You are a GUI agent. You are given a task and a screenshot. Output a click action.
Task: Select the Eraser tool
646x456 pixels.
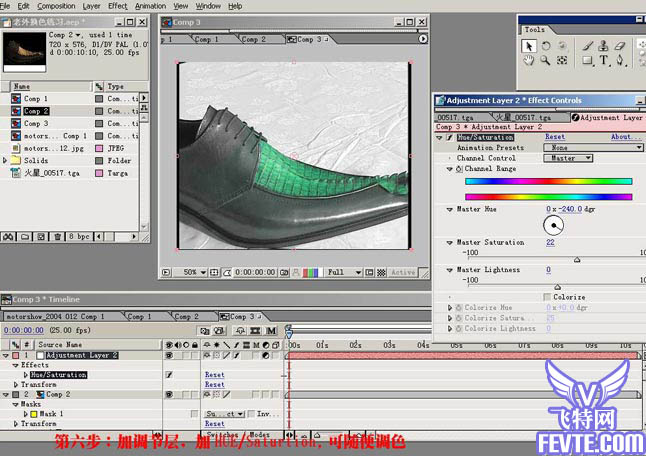click(x=620, y=46)
